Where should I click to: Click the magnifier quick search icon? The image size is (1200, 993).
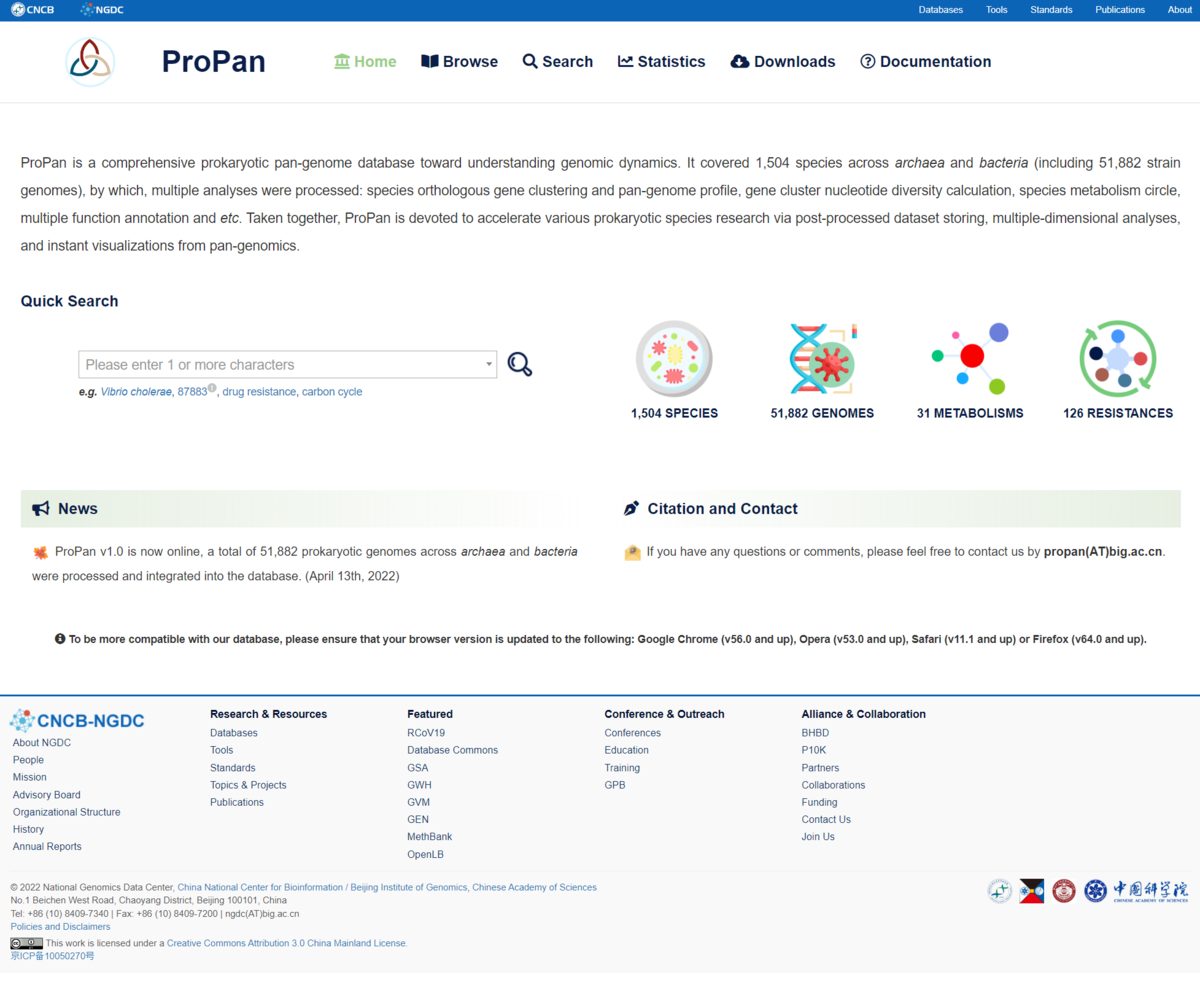(519, 364)
